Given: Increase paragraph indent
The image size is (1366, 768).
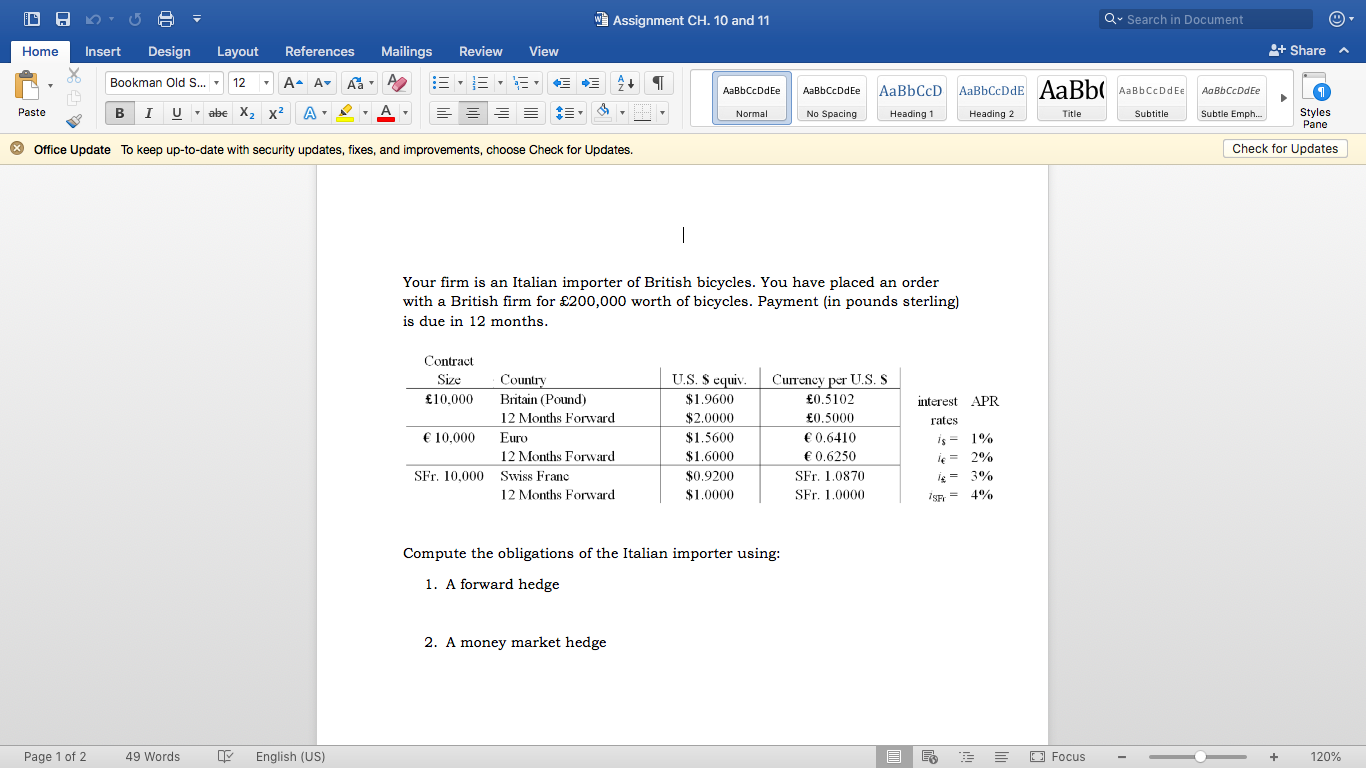Looking at the screenshot, I should point(591,83).
